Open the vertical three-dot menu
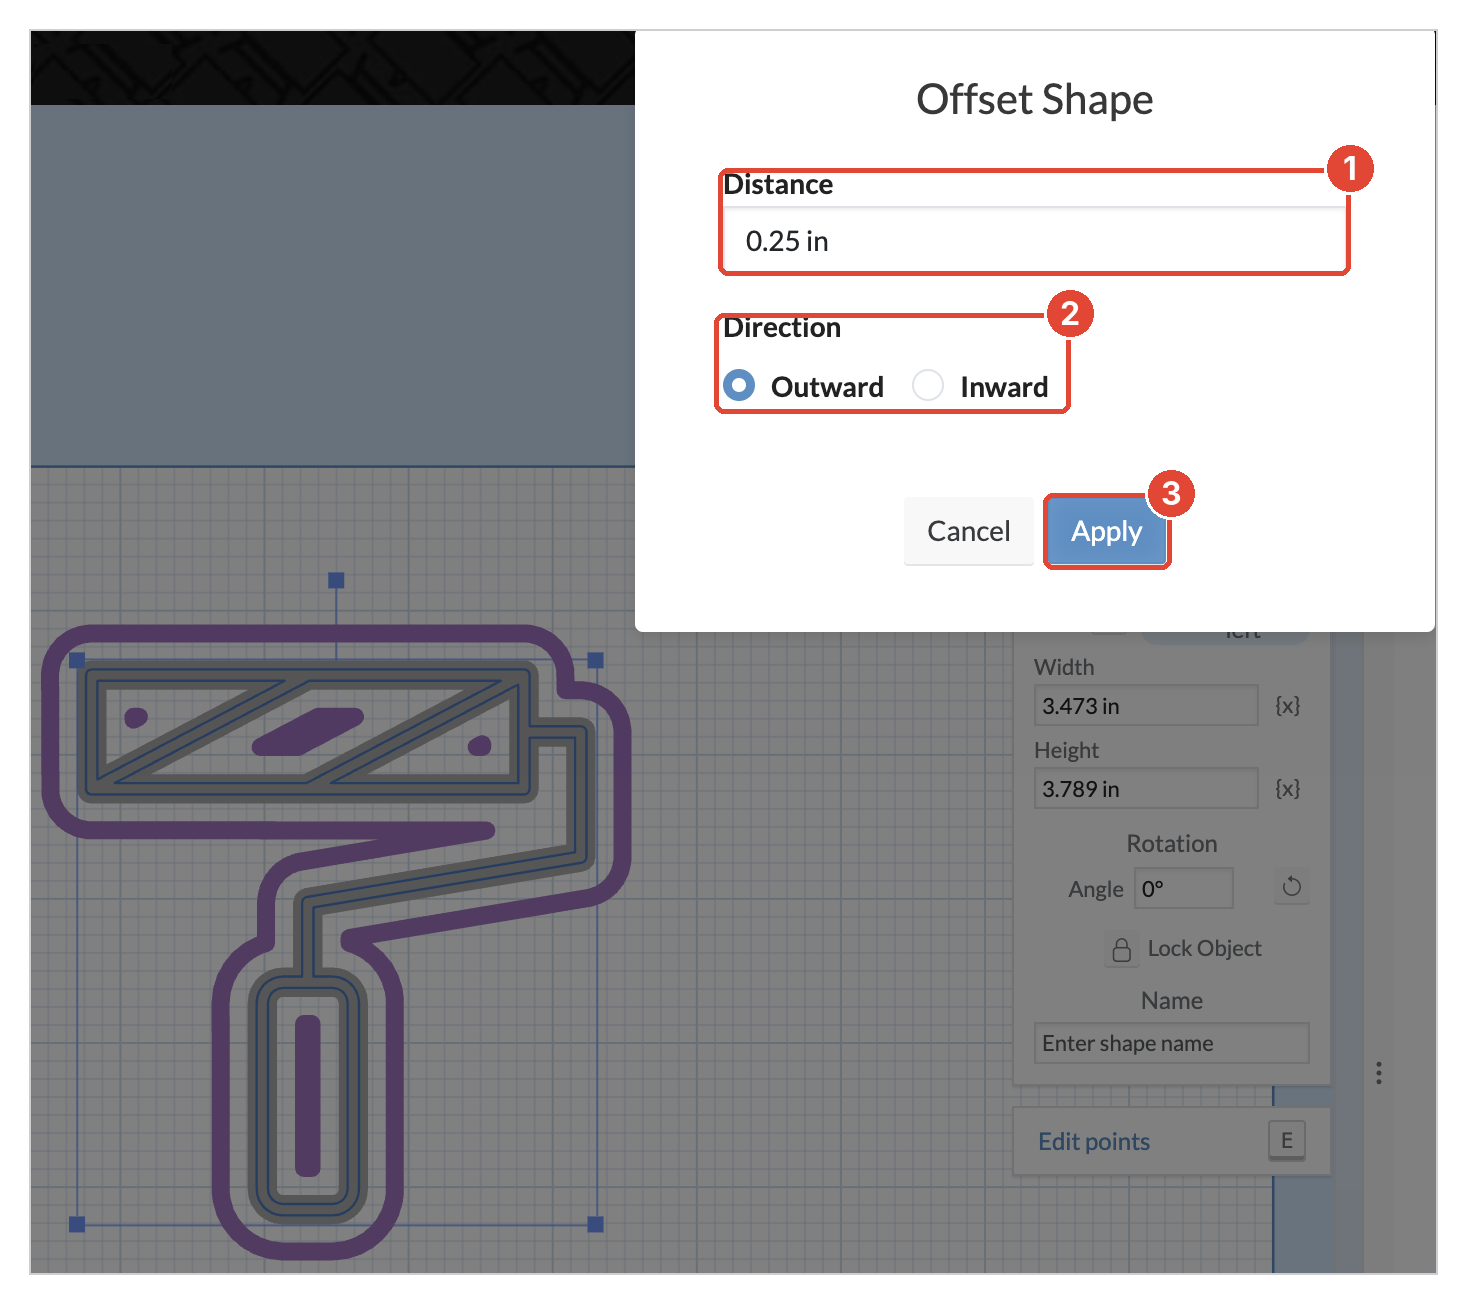 [x=1379, y=1073]
